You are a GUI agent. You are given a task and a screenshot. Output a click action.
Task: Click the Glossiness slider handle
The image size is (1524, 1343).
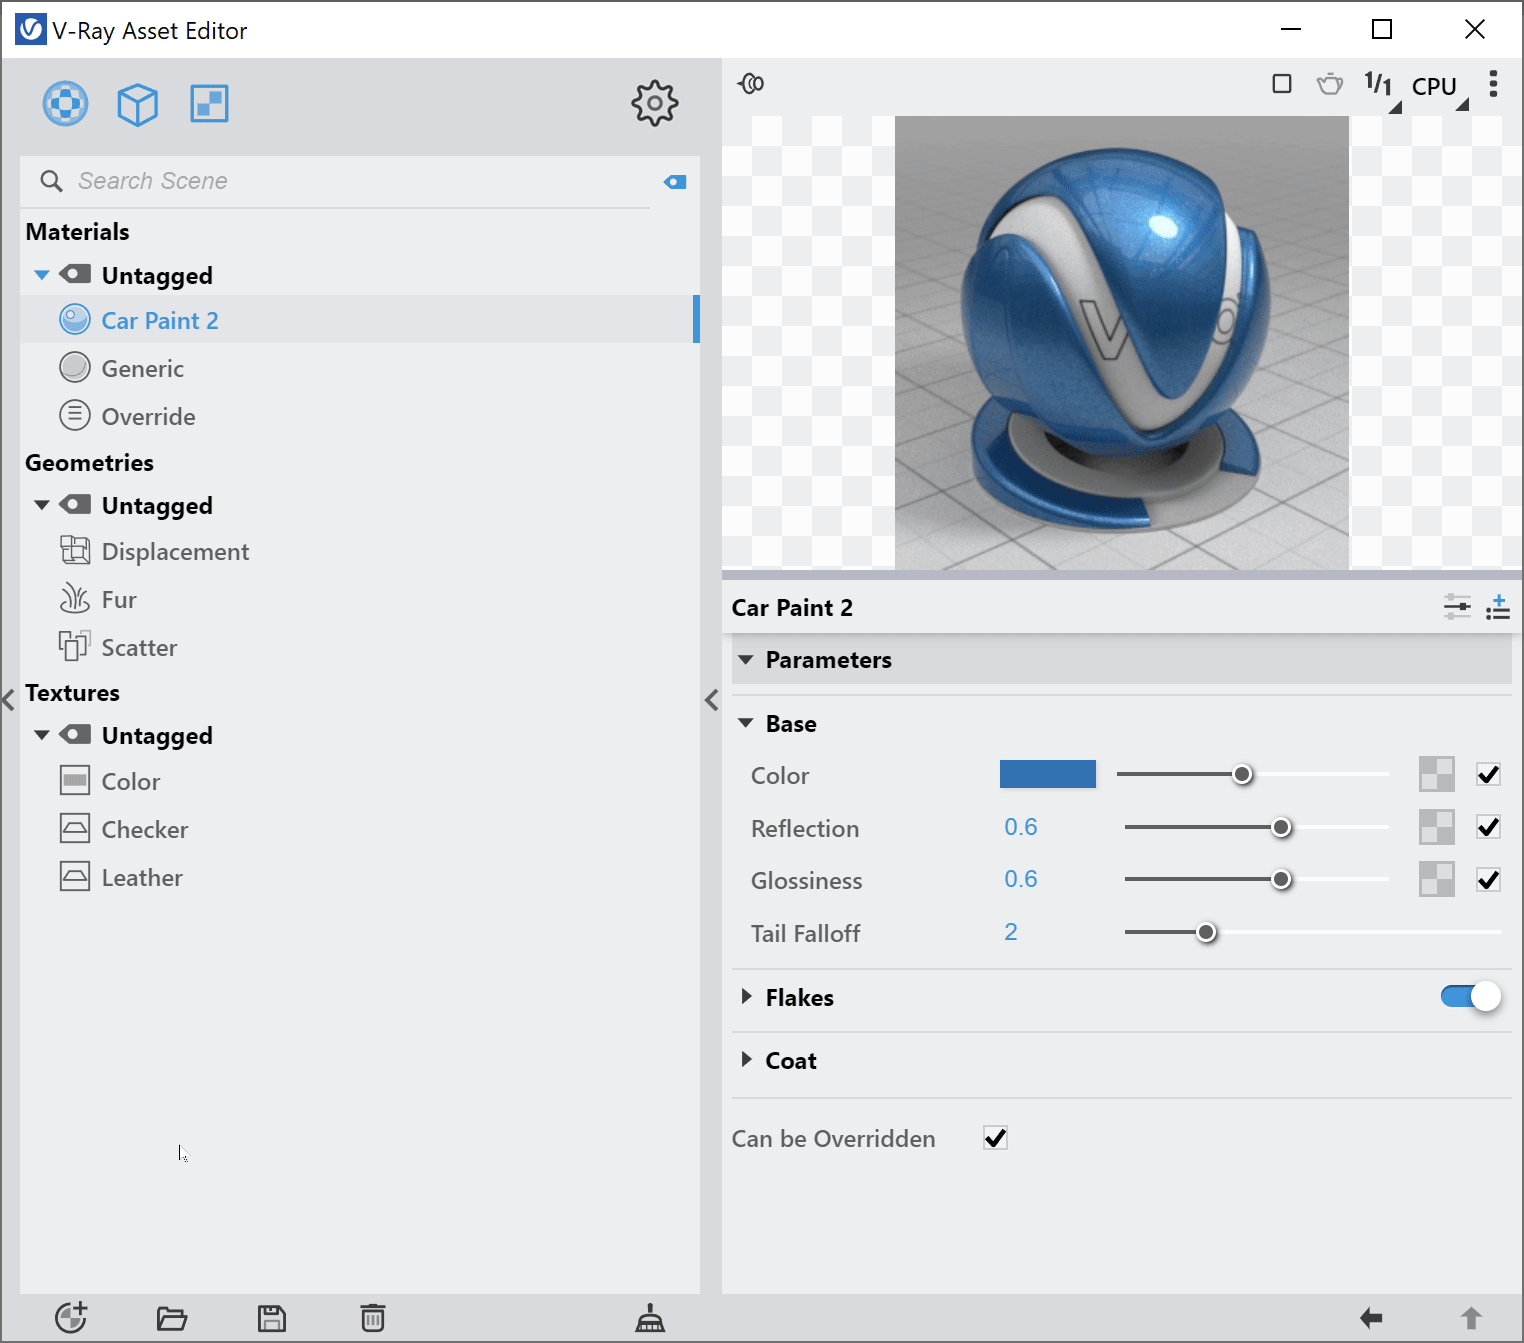tap(1281, 879)
